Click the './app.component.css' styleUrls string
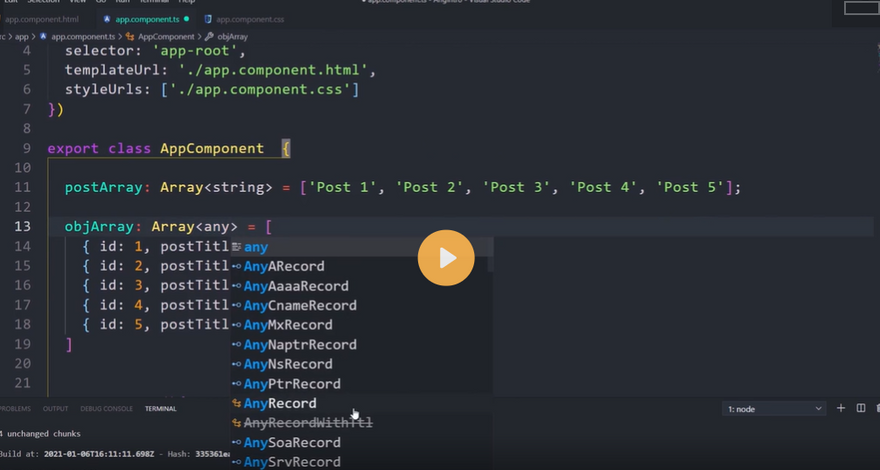The width and height of the screenshot is (880, 470). (x=260, y=90)
